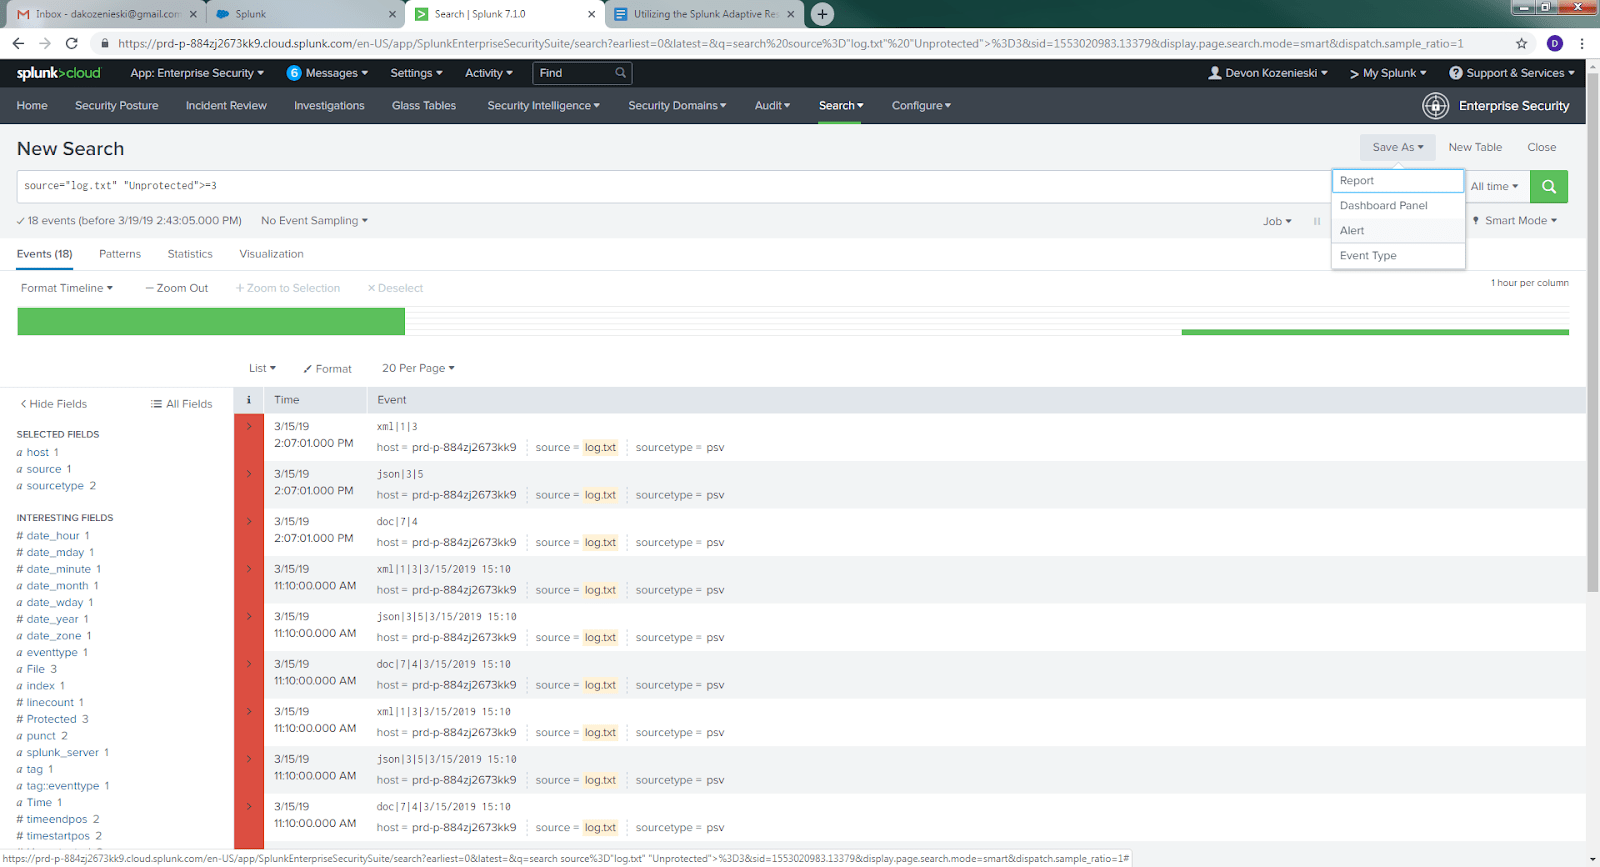Open the Format Timeline dropdown
1600x867 pixels.
(67, 288)
